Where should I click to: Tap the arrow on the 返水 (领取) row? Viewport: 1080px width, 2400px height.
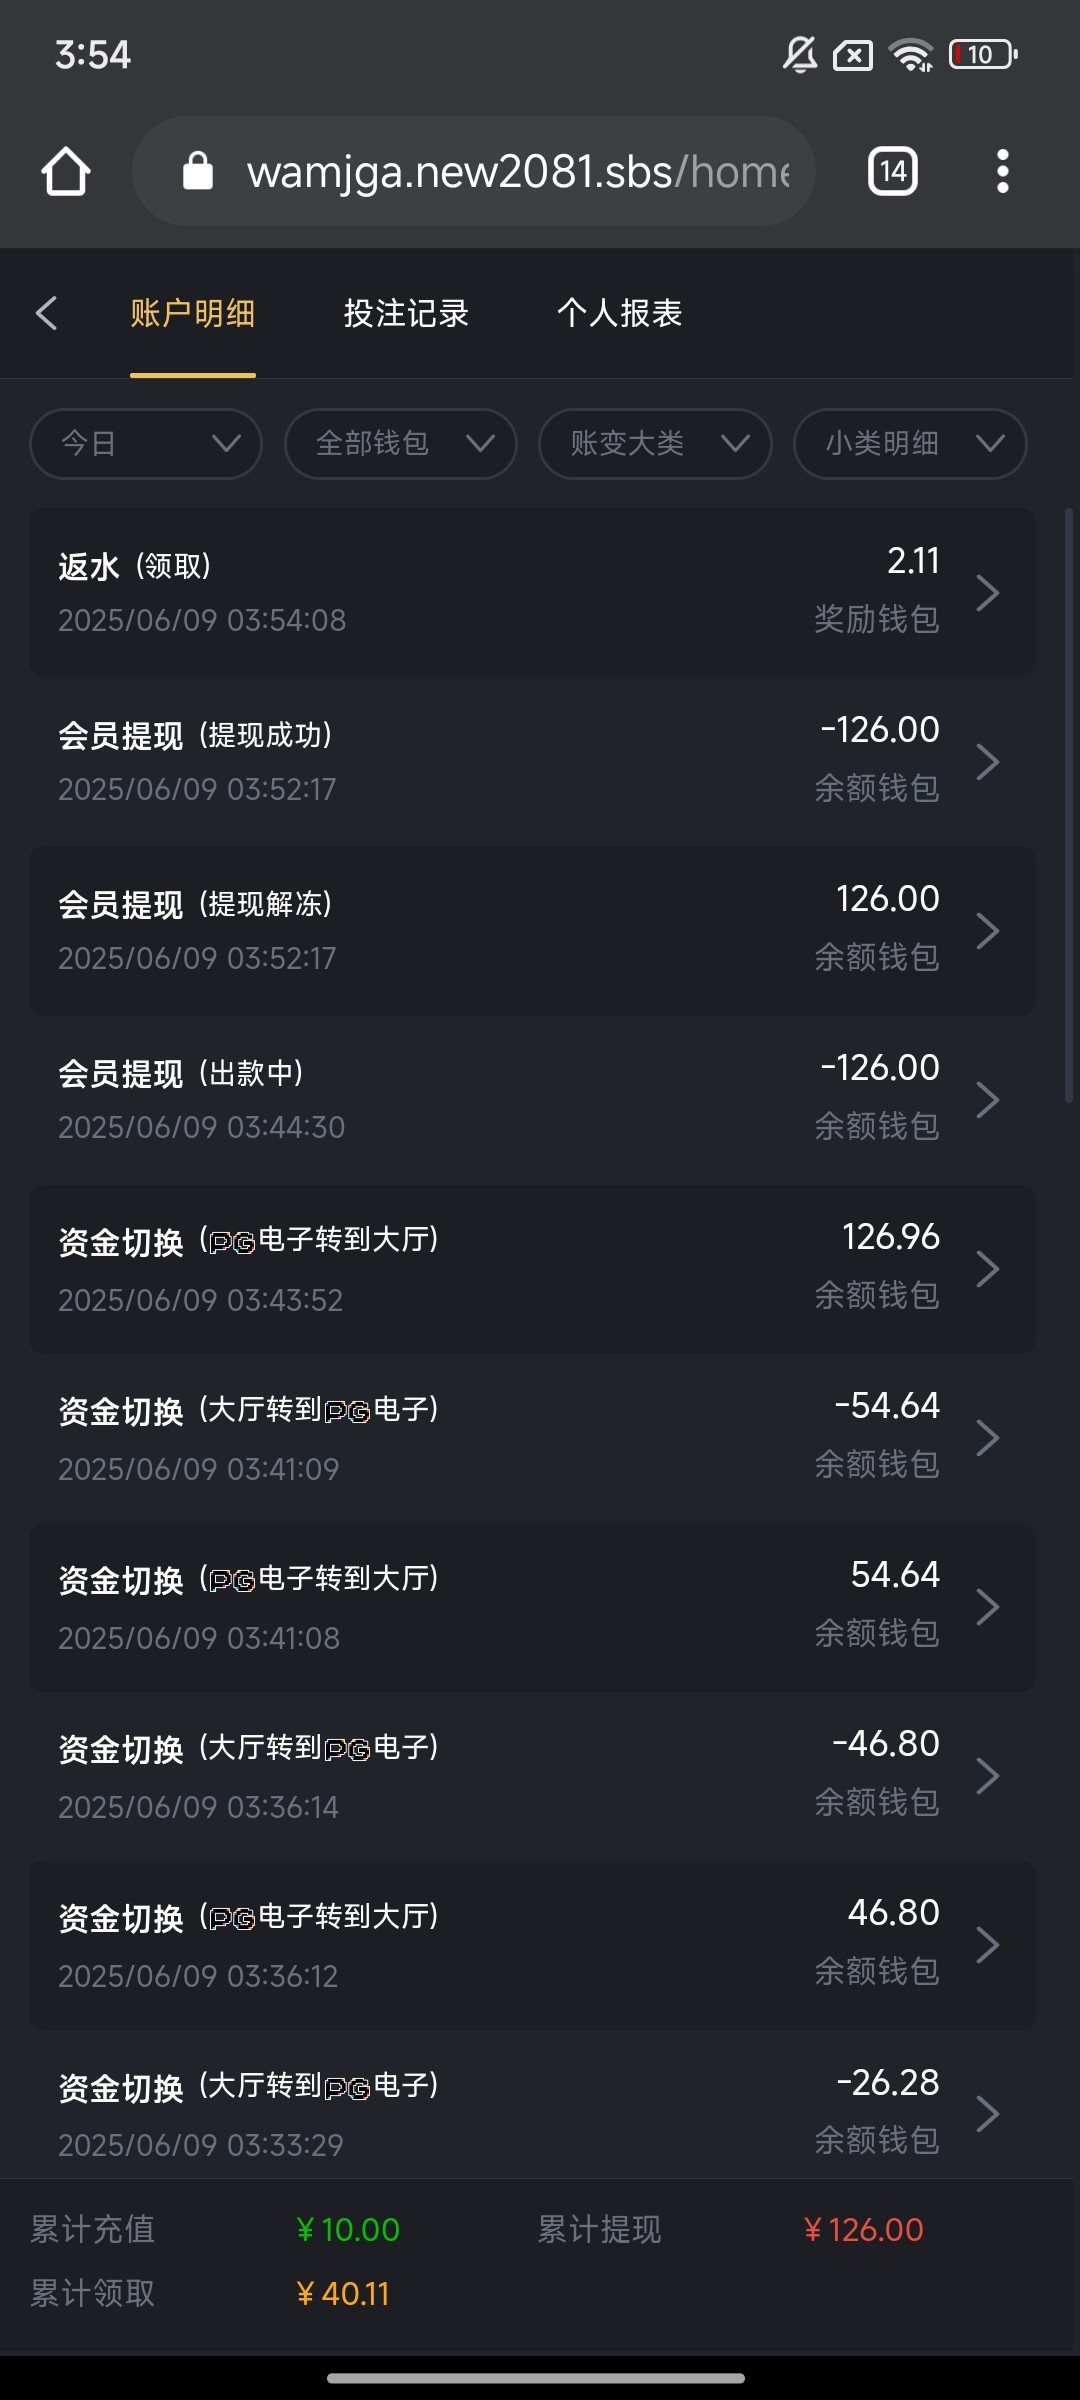tap(987, 593)
